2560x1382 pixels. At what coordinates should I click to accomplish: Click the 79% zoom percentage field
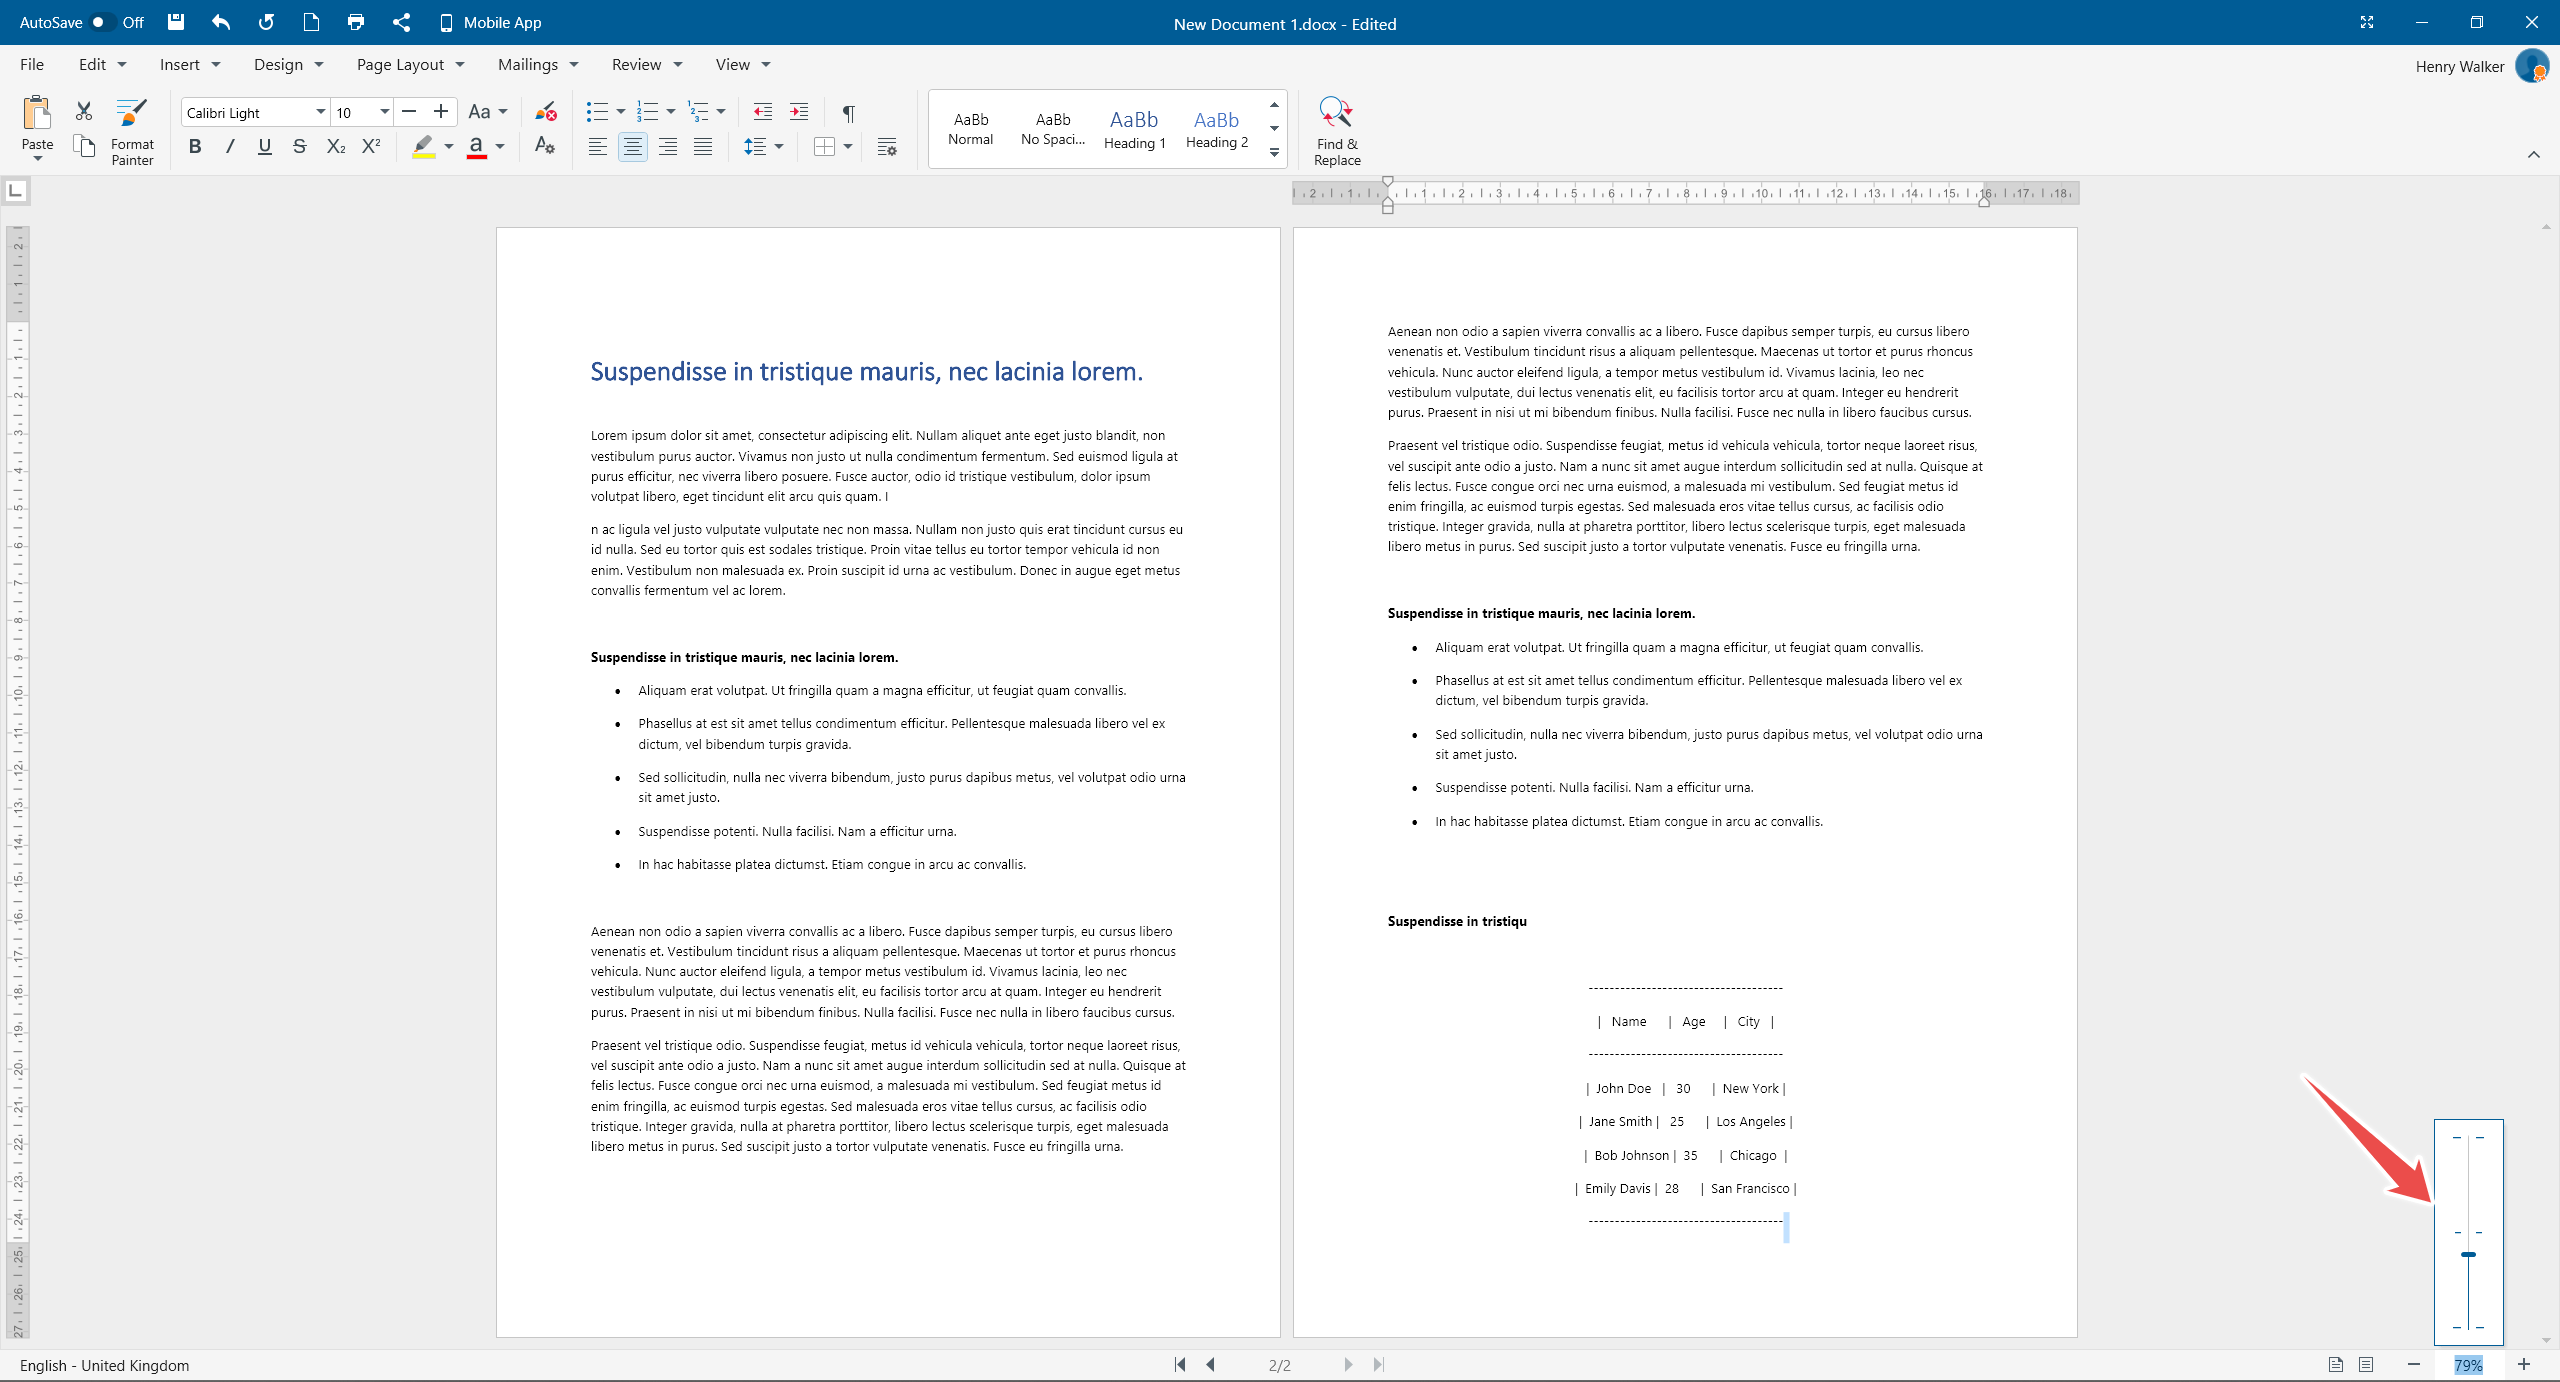point(2467,1365)
